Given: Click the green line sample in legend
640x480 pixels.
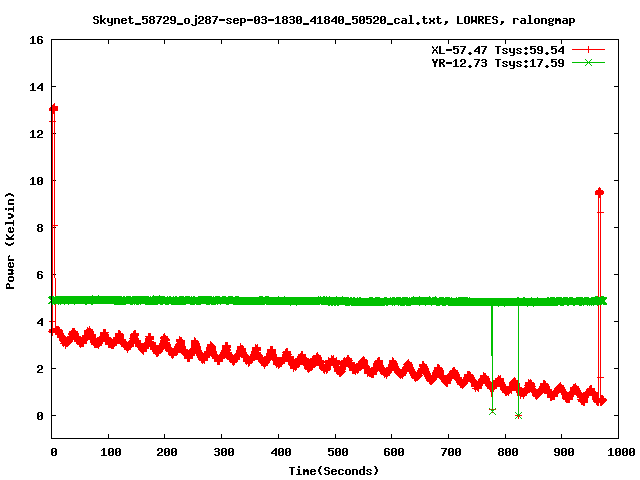Looking at the screenshot, I should pos(588,62).
